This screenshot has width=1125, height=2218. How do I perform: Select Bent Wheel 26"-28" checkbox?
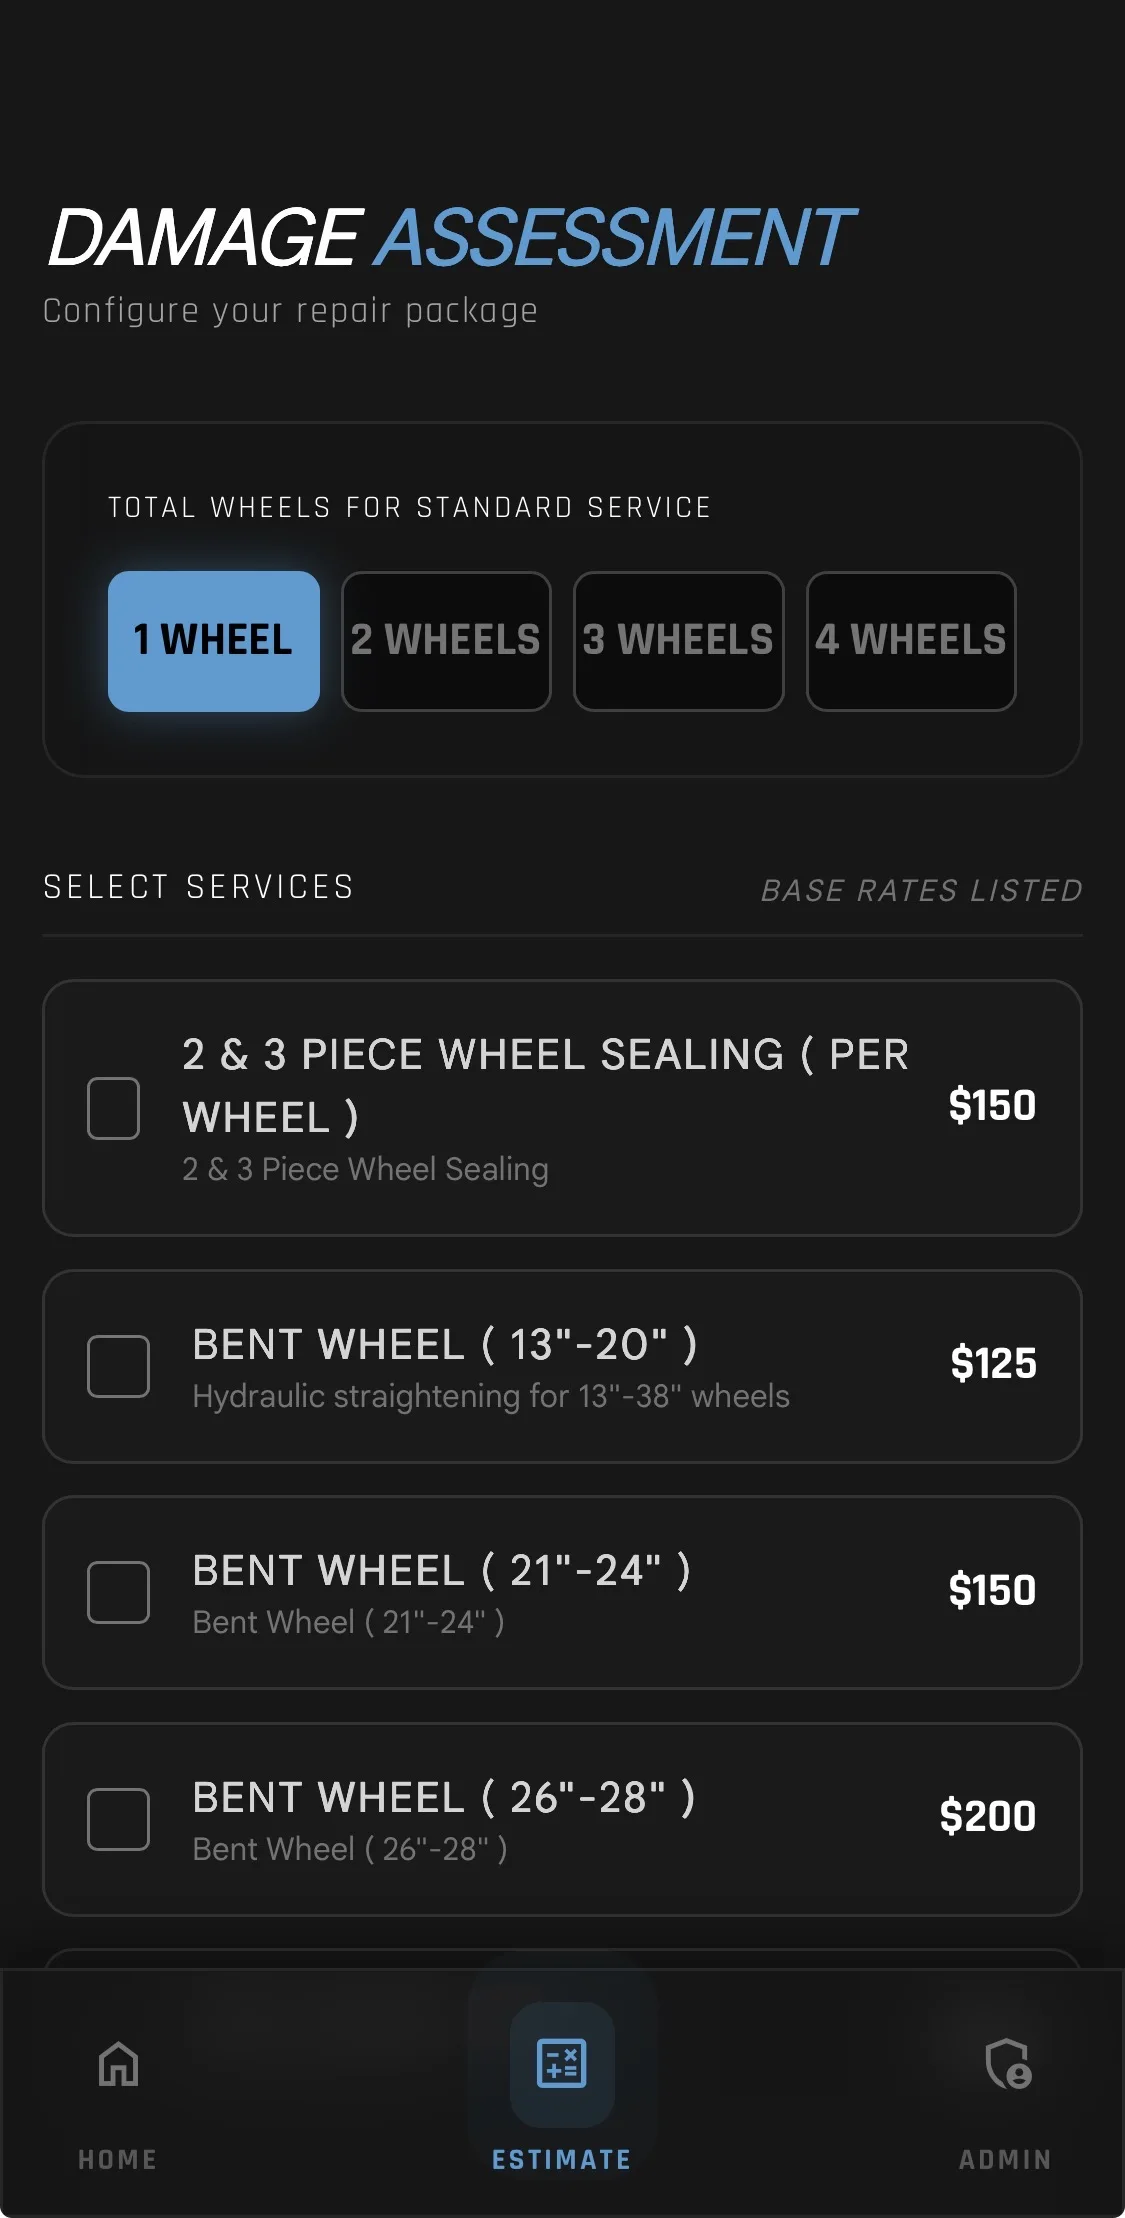click(x=118, y=1819)
